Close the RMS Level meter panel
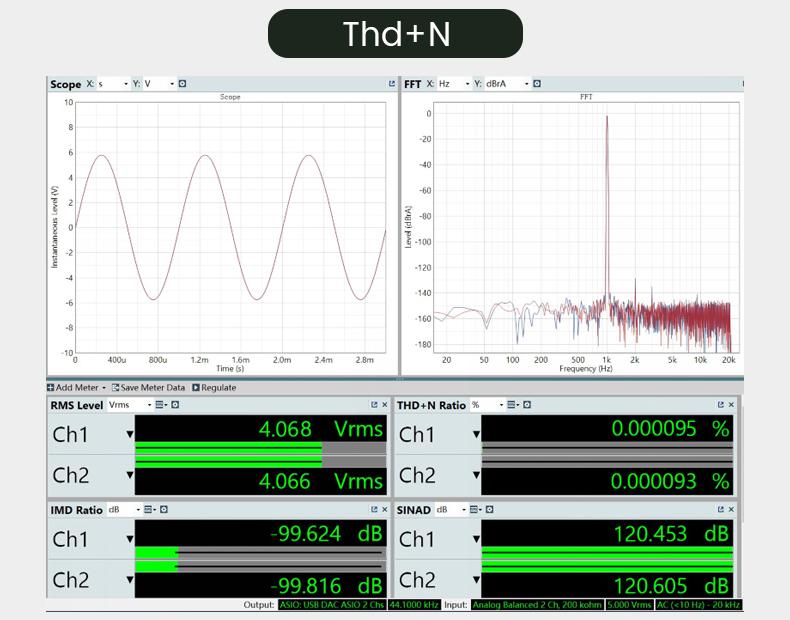Viewport: 790px width, 620px height. pyautogui.click(x=384, y=405)
